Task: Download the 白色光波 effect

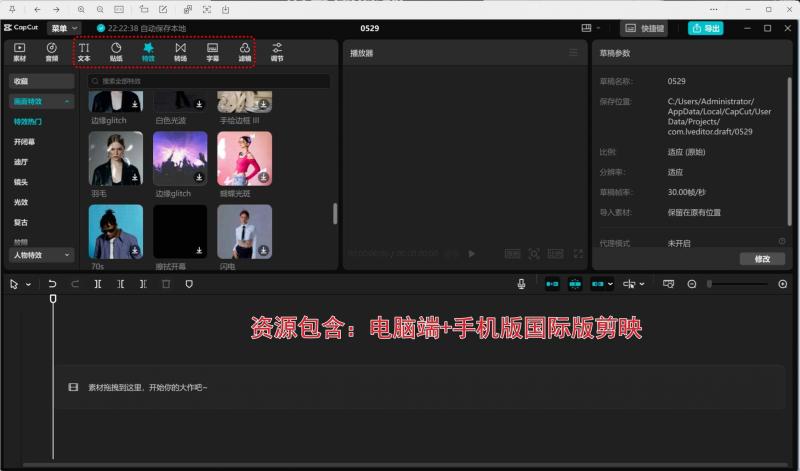Action: pos(199,104)
